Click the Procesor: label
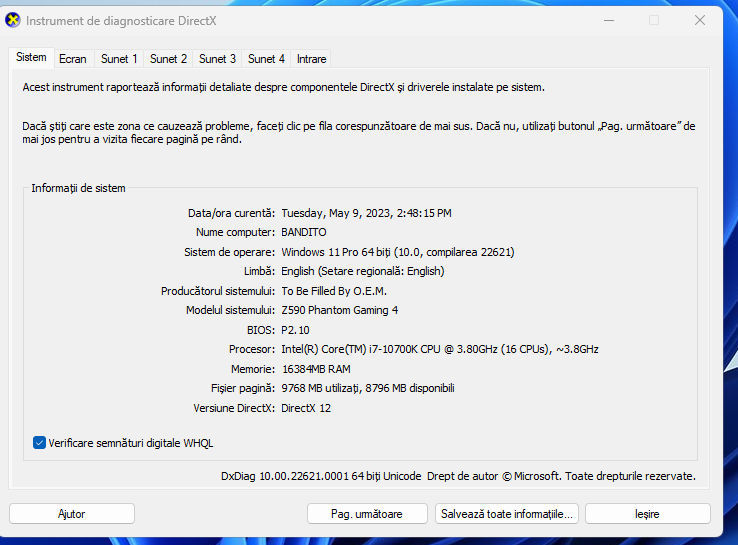 tap(252, 349)
